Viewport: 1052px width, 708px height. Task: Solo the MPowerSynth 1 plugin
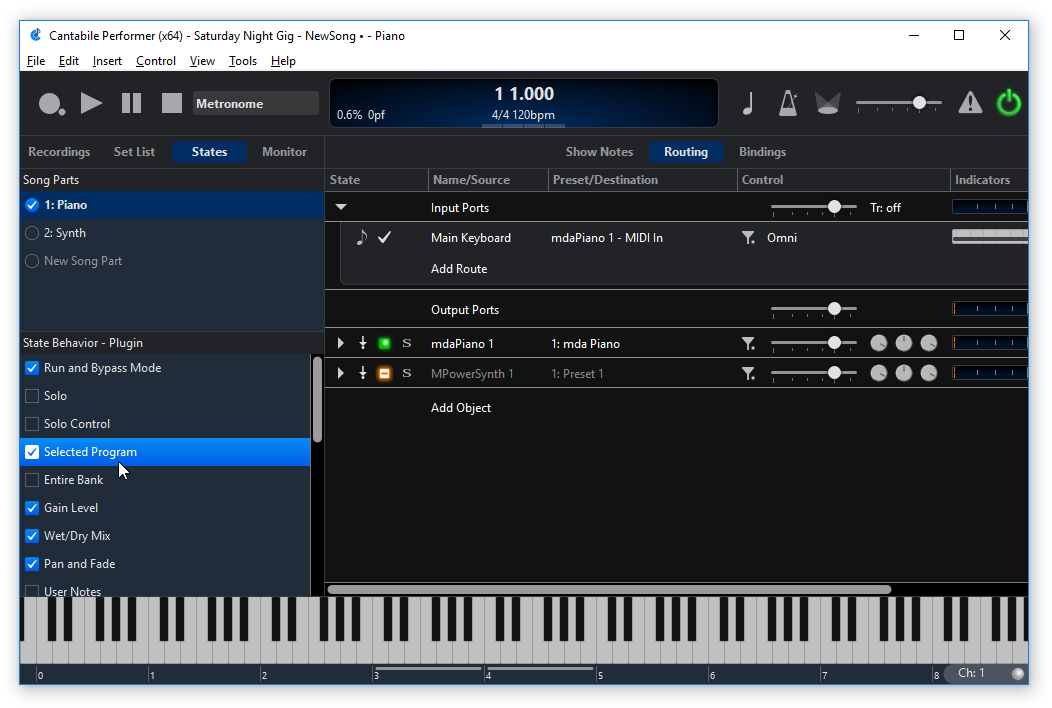click(x=407, y=373)
